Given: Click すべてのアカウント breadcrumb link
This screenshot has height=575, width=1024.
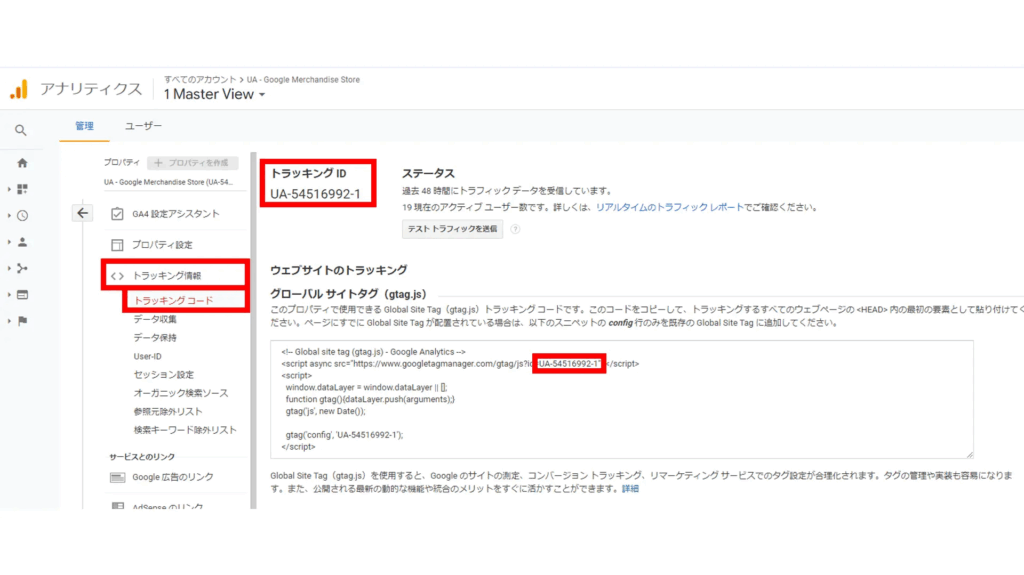Looking at the screenshot, I should pyautogui.click(x=200, y=80).
